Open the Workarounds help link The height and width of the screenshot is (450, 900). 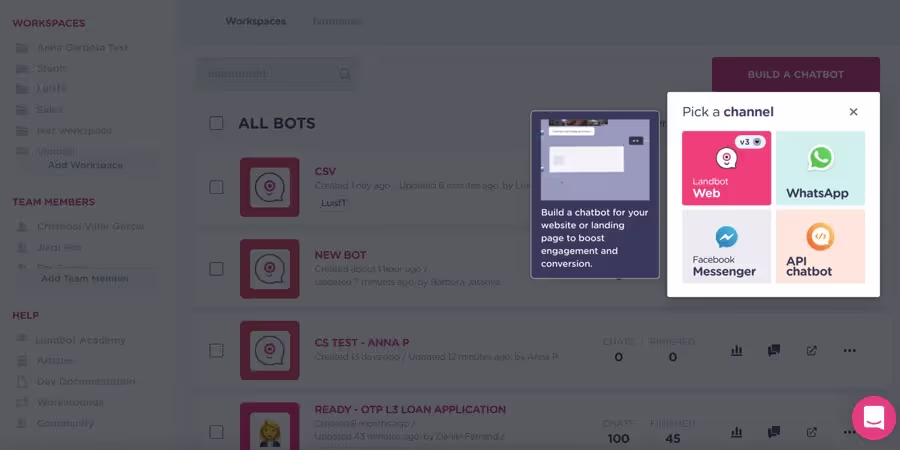70,402
